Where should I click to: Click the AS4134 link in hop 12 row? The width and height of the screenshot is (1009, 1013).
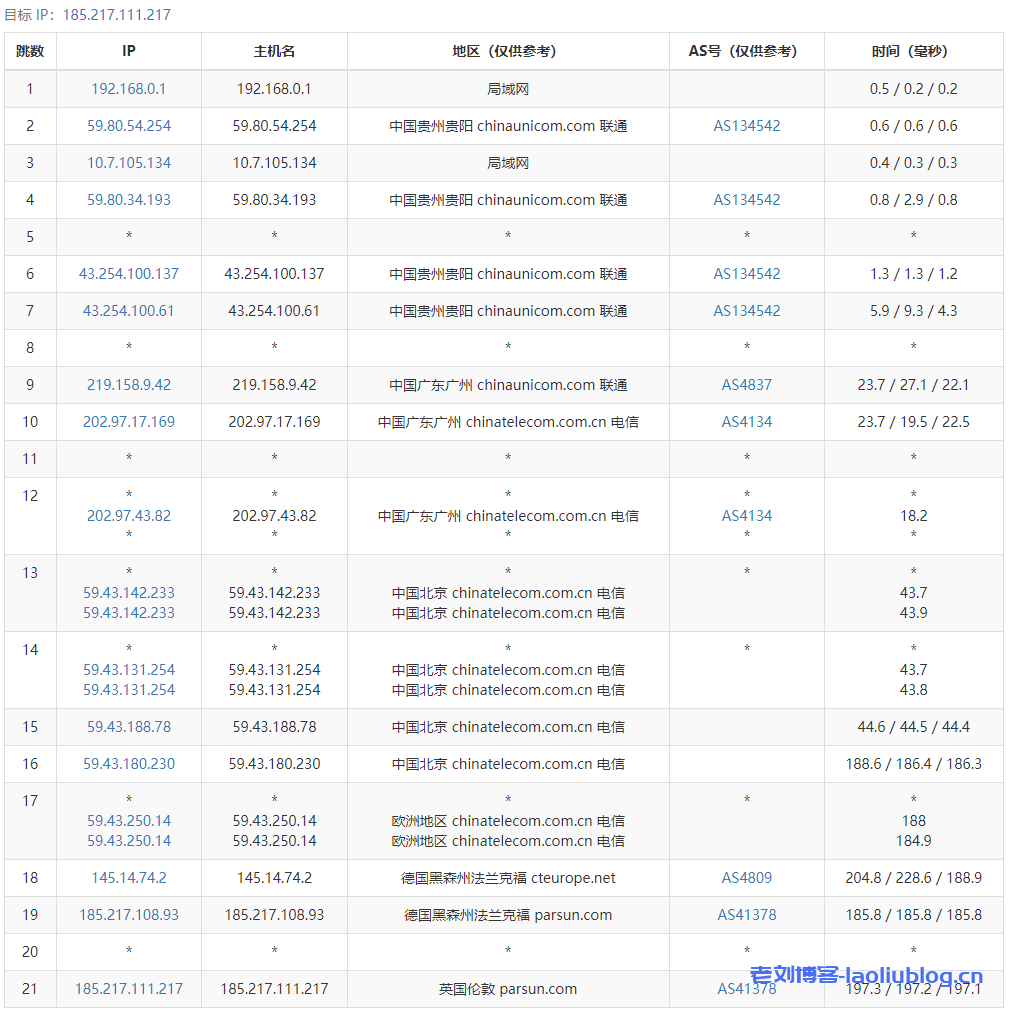pos(746,516)
